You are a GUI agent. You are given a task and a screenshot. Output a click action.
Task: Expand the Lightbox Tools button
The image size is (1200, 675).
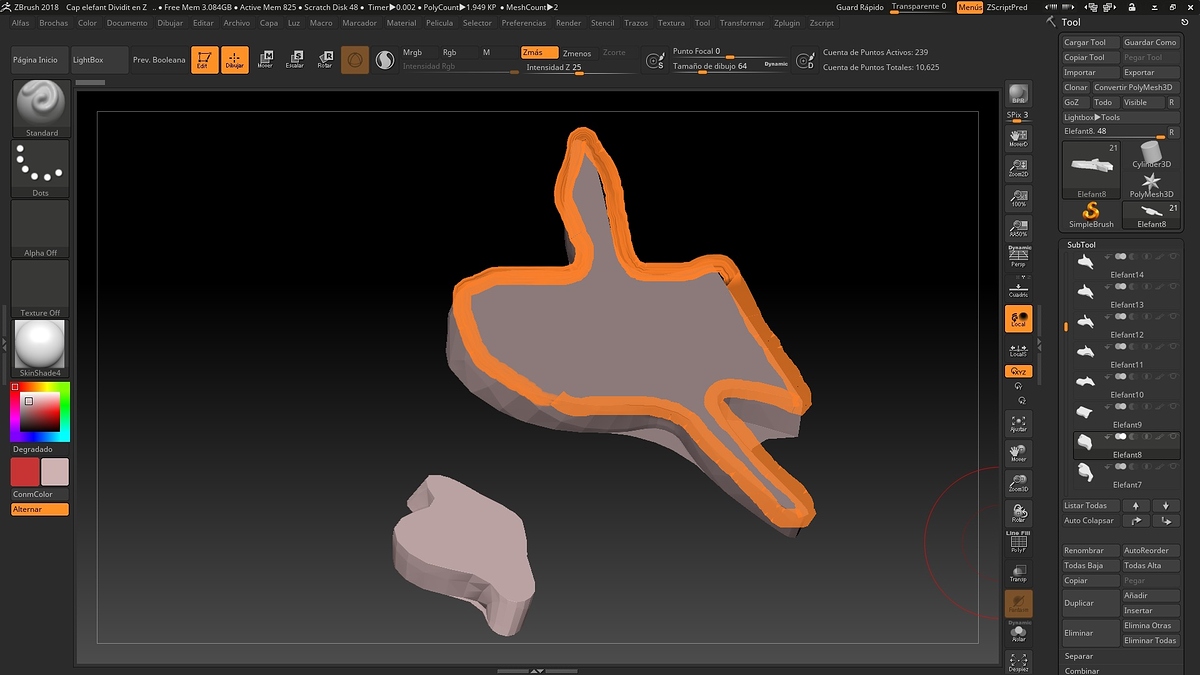[x=1120, y=117]
